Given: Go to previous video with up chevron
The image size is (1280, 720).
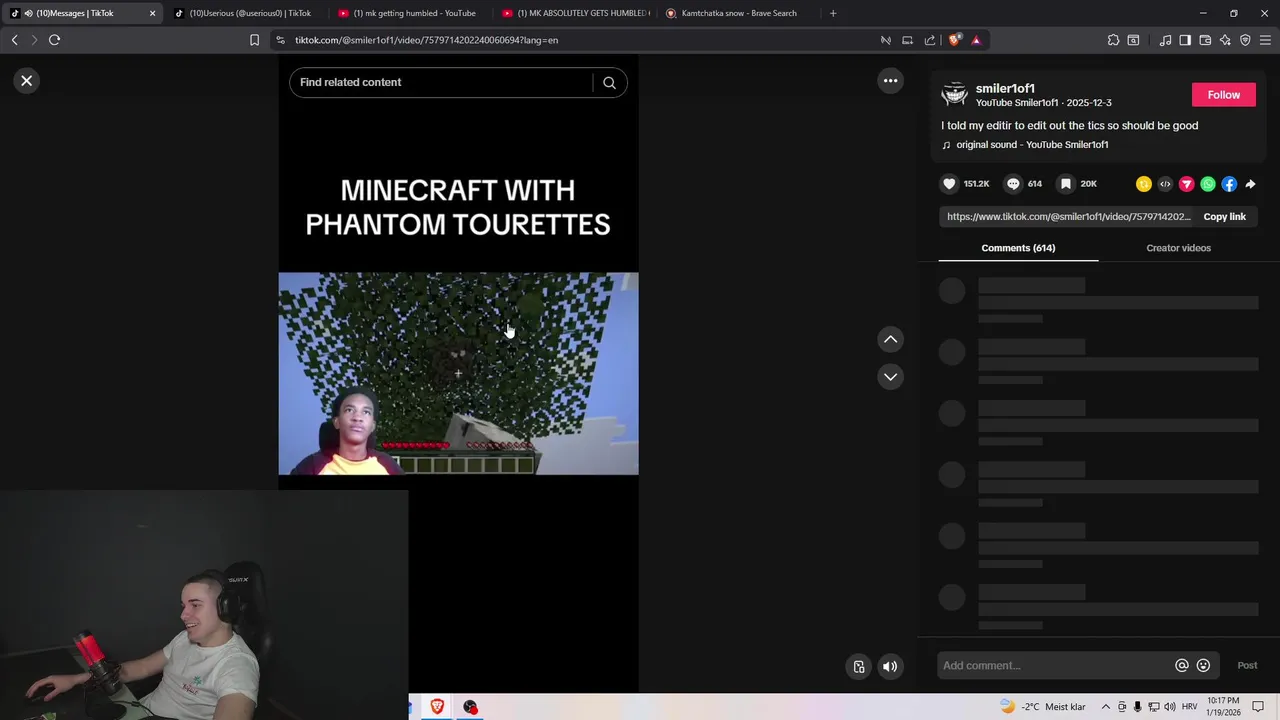Looking at the screenshot, I should point(890,340).
